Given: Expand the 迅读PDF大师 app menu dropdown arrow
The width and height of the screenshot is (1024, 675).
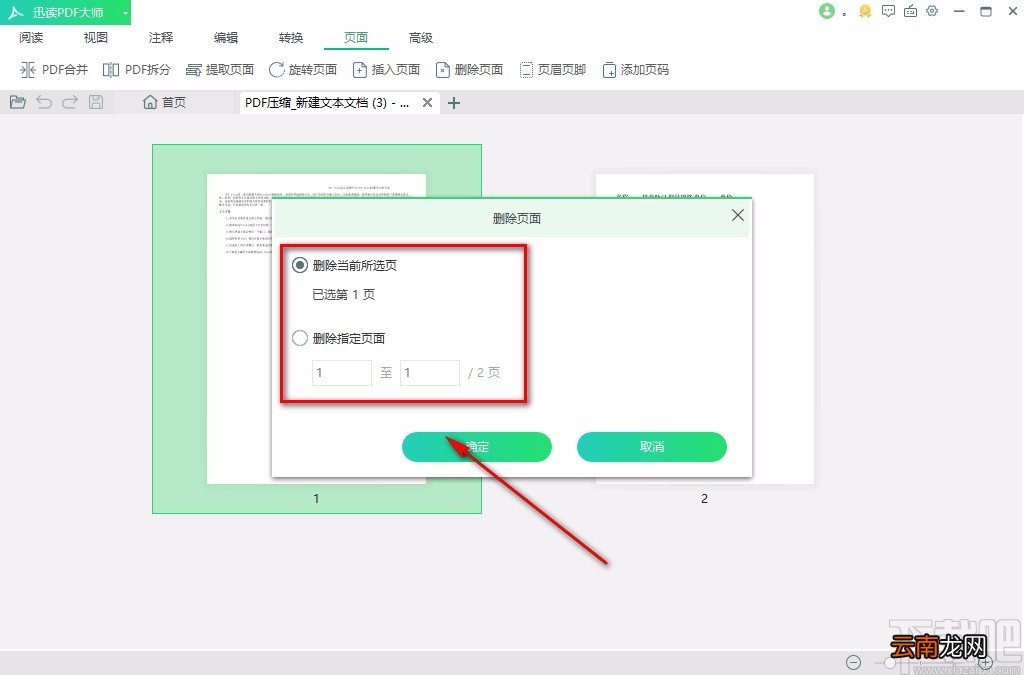Looking at the screenshot, I should [124, 12].
